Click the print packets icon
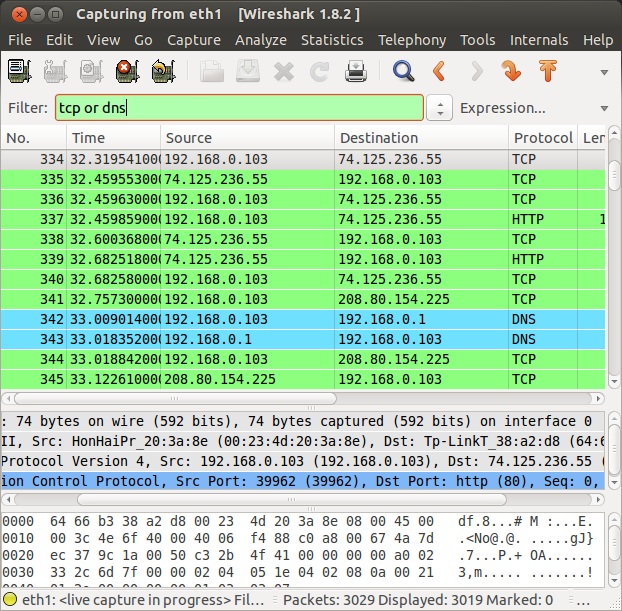The image size is (622, 611). pos(355,71)
